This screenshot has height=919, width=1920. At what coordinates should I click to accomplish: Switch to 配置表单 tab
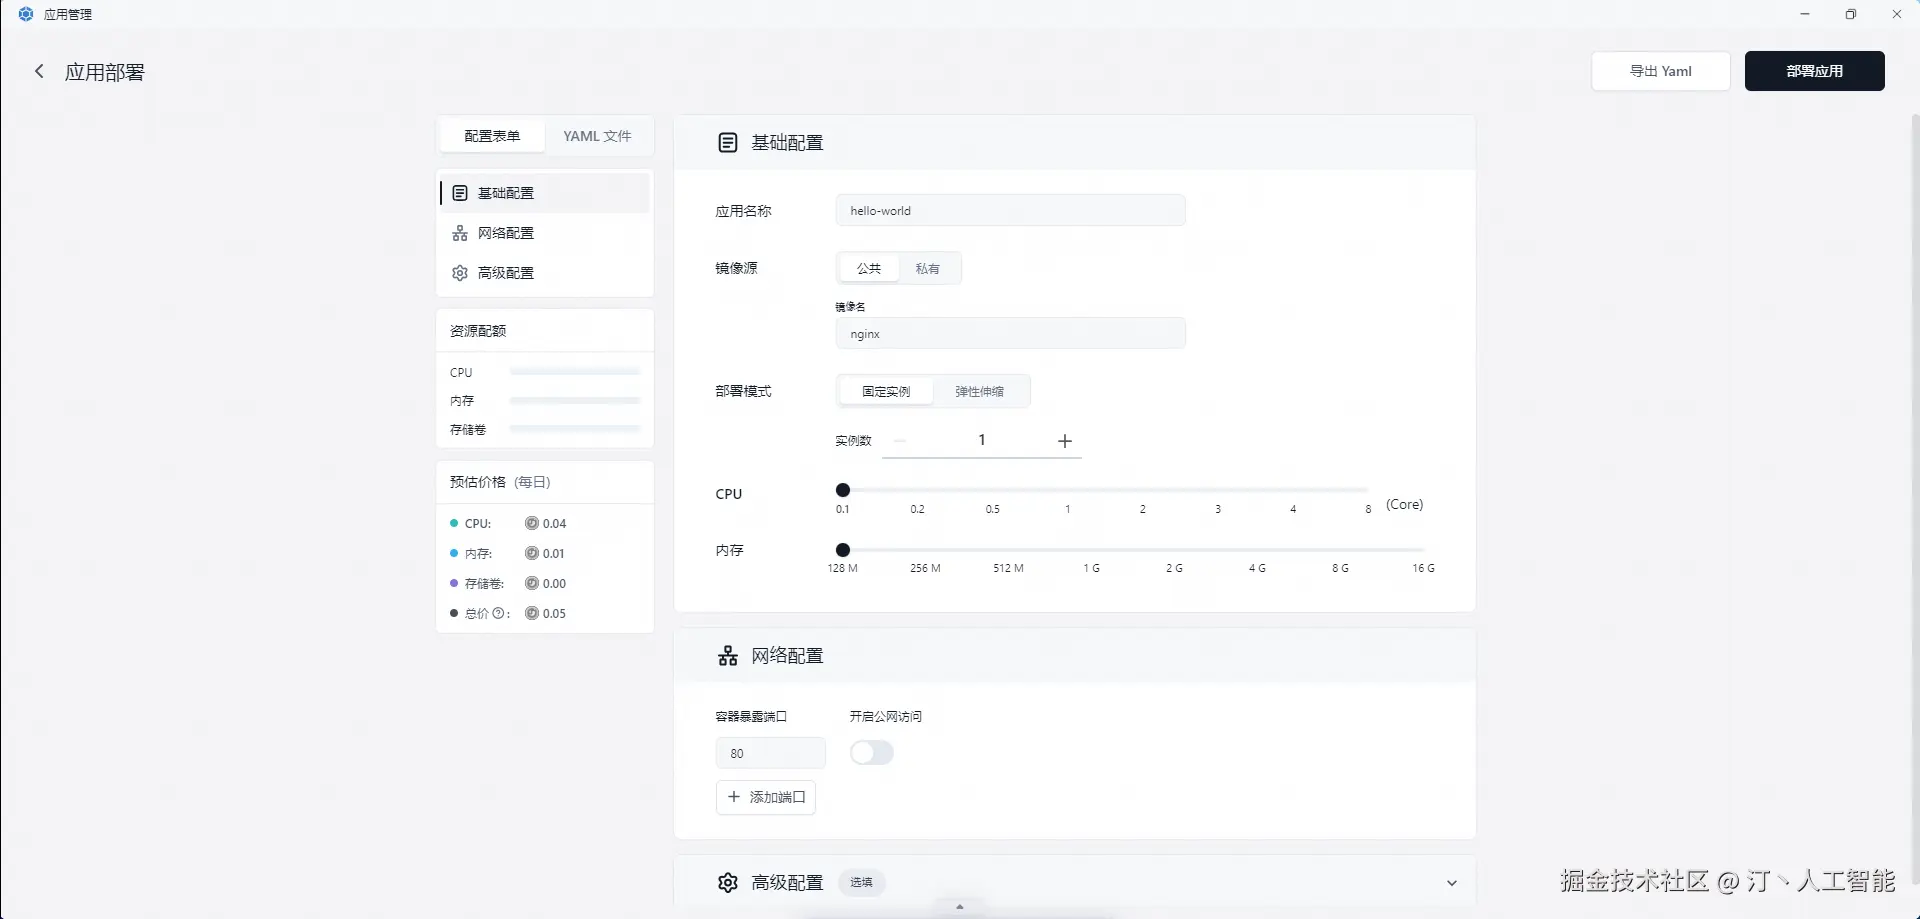click(492, 136)
